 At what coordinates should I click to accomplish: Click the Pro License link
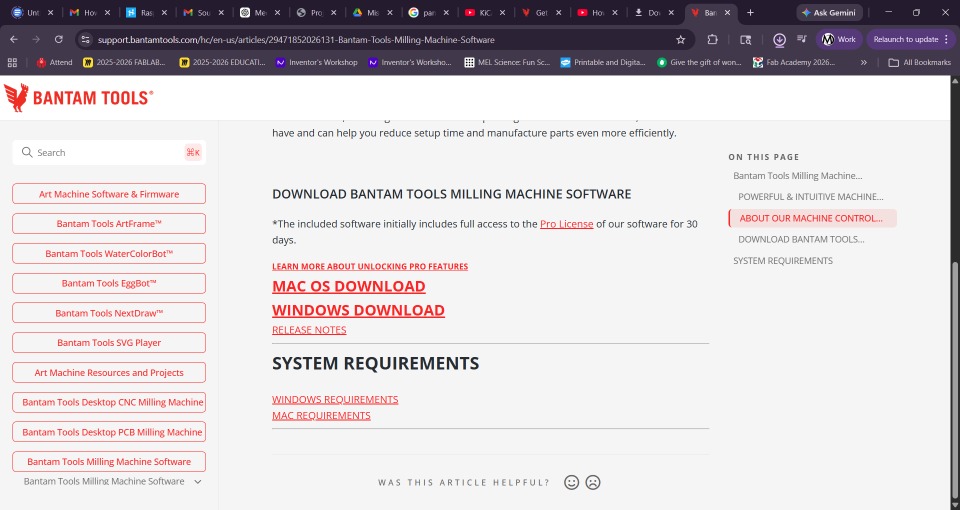[x=566, y=224]
